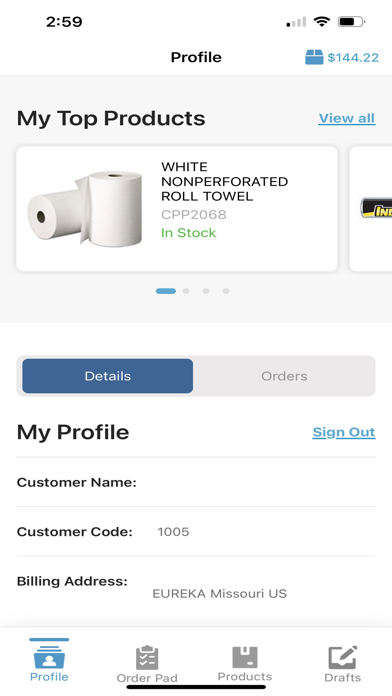Image resolution: width=392 pixels, height=696 pixels.
Task: Open View all top products
Action: click(x=347, y=119)
